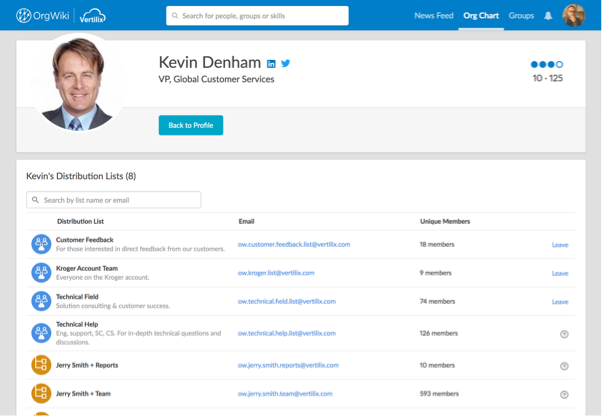602x416 pixels.
Task: Focus the Search by list name or email field
Action: 114,200
